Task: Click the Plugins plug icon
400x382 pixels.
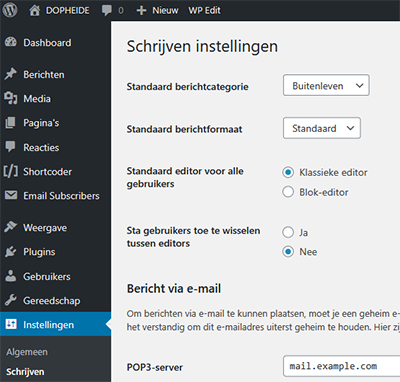Action: click(x=11, y=252)
